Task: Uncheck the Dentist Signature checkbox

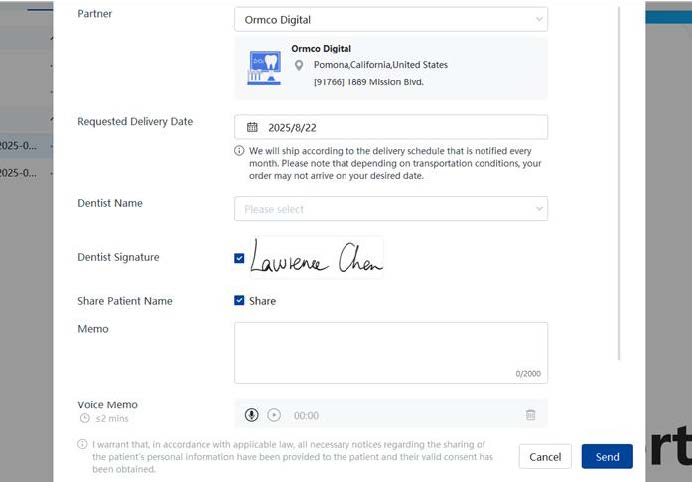Action: click(239, 258)
